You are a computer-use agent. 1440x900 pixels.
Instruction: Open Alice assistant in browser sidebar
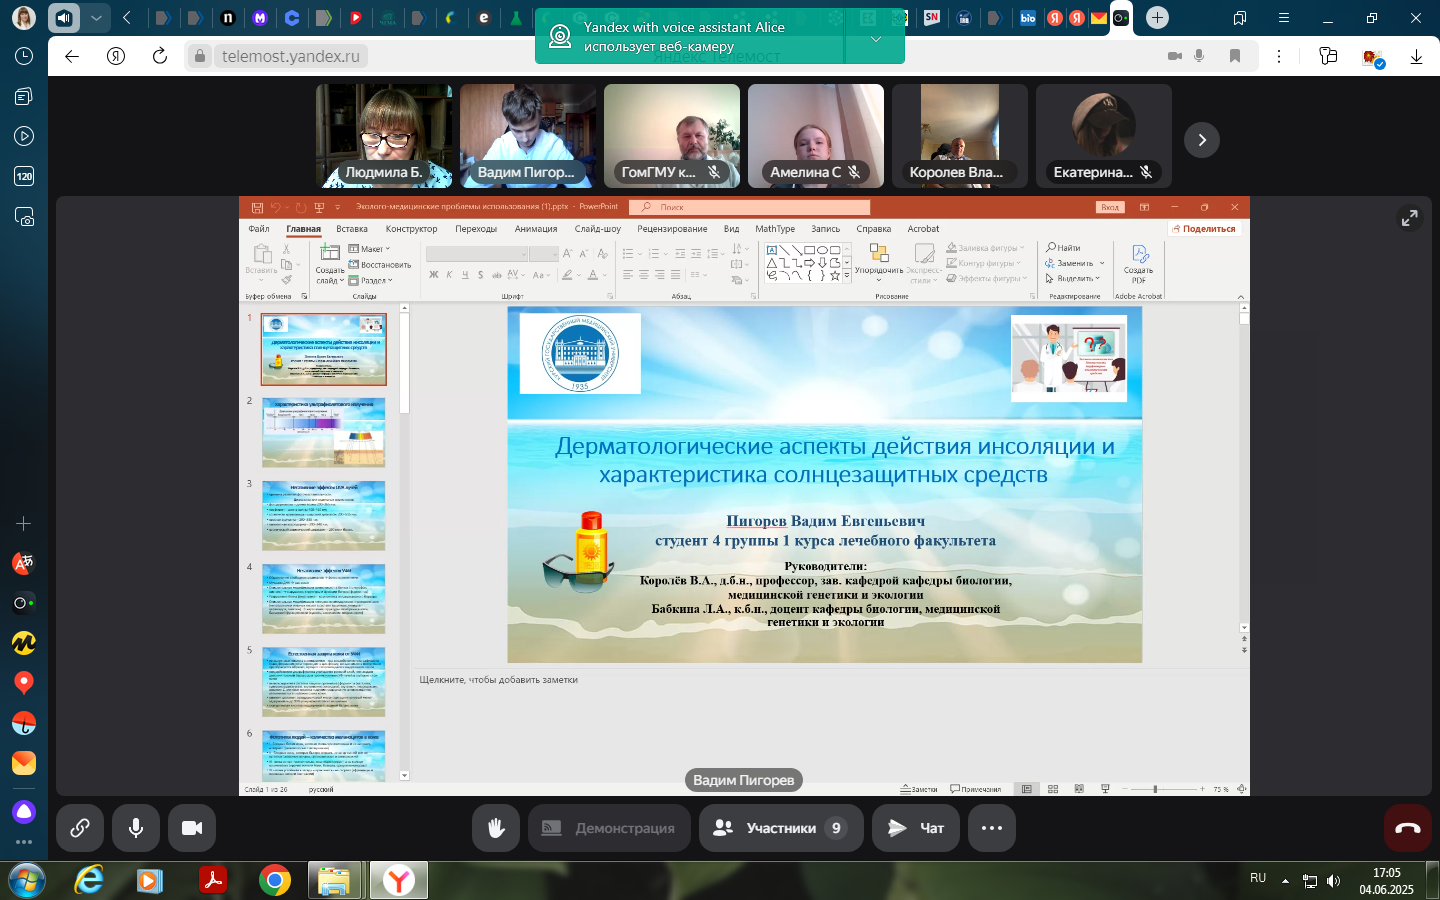click(24, 812)
